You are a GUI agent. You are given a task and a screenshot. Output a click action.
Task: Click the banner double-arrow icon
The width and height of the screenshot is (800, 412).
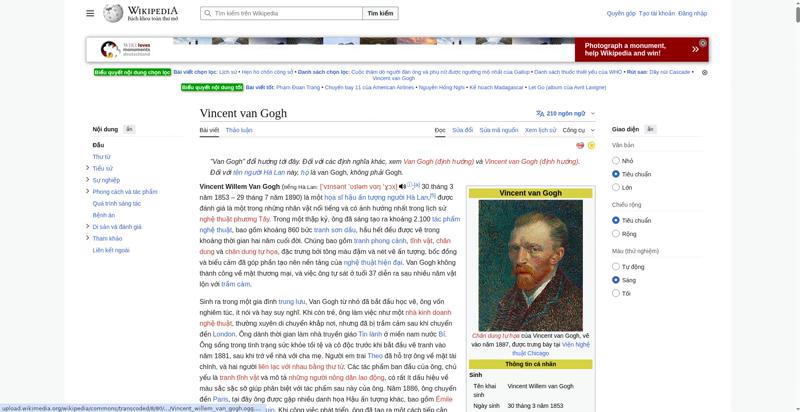pos(695,49)
